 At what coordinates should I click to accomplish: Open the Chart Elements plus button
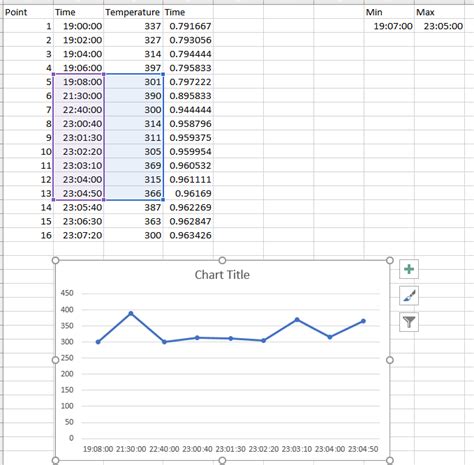pos(409,269)
